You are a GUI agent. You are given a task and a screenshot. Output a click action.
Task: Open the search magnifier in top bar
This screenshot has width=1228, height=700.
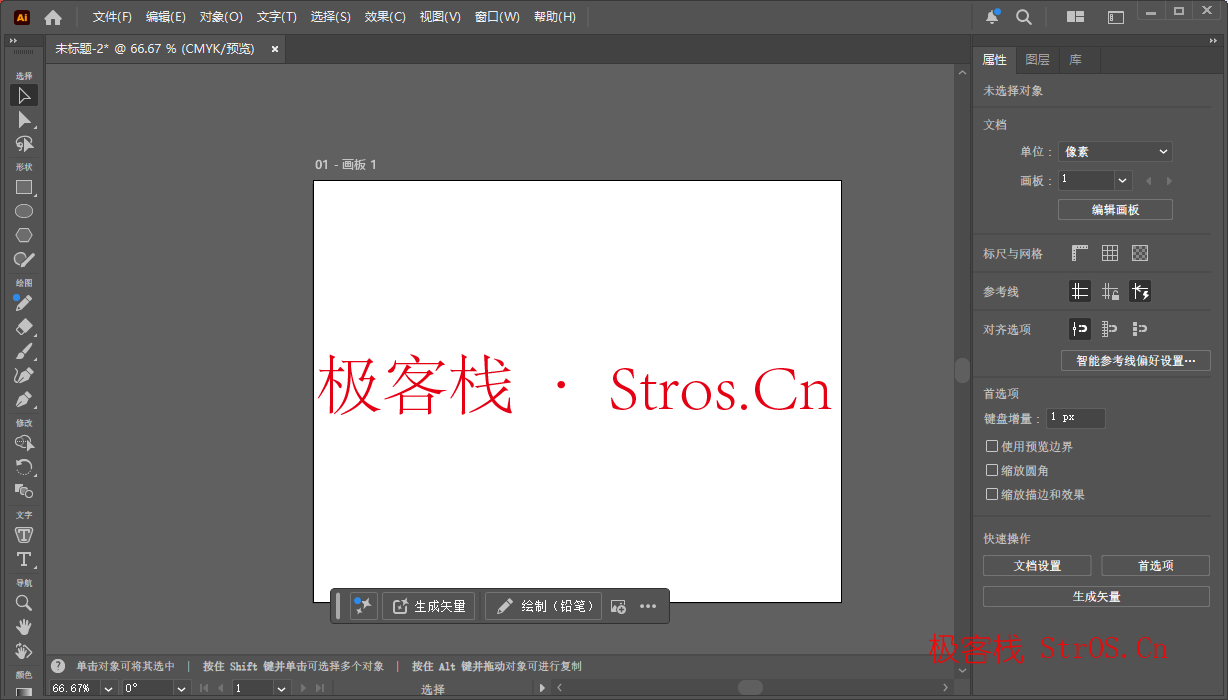tap(1024, 17)
